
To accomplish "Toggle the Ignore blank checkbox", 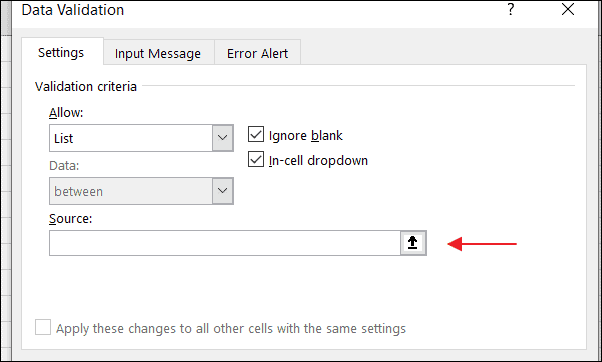I will (x=256, y=135).
